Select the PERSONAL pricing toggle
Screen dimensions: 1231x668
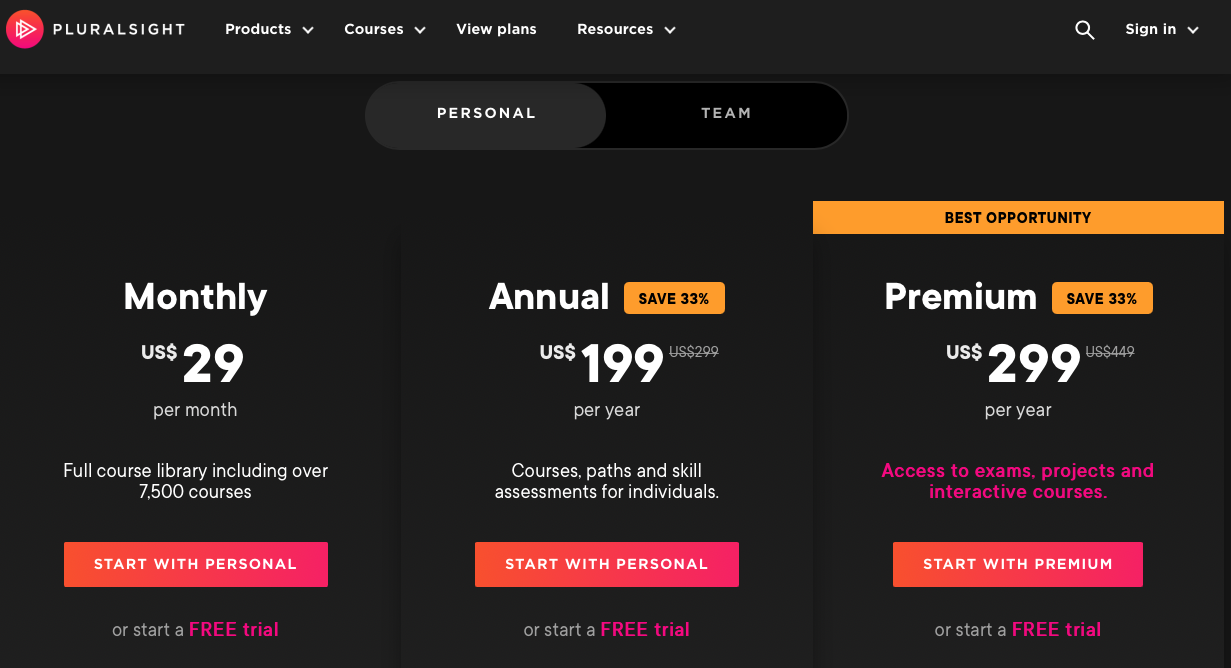tap(486, 113)
